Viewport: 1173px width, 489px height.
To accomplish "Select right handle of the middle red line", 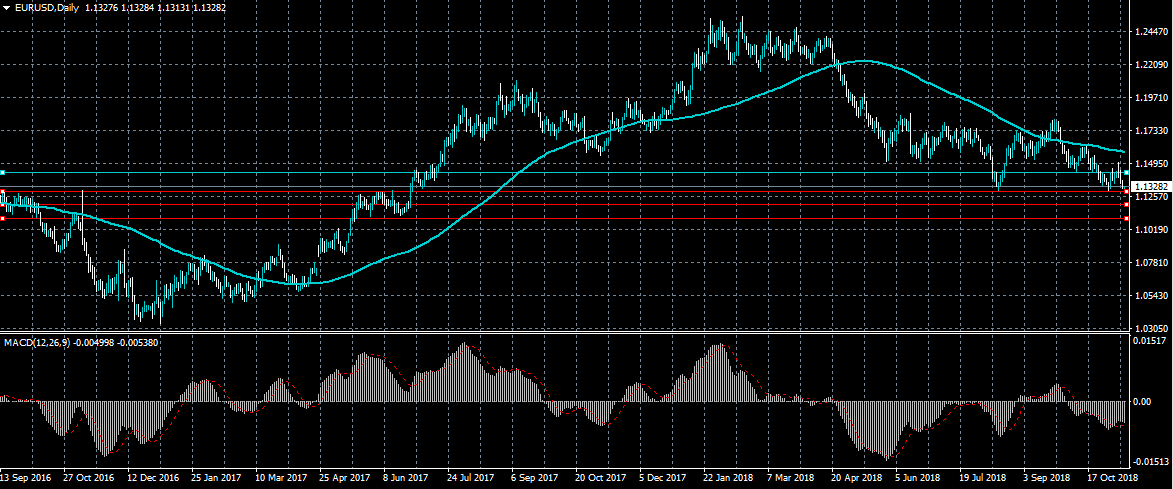I will (1127, 205).
